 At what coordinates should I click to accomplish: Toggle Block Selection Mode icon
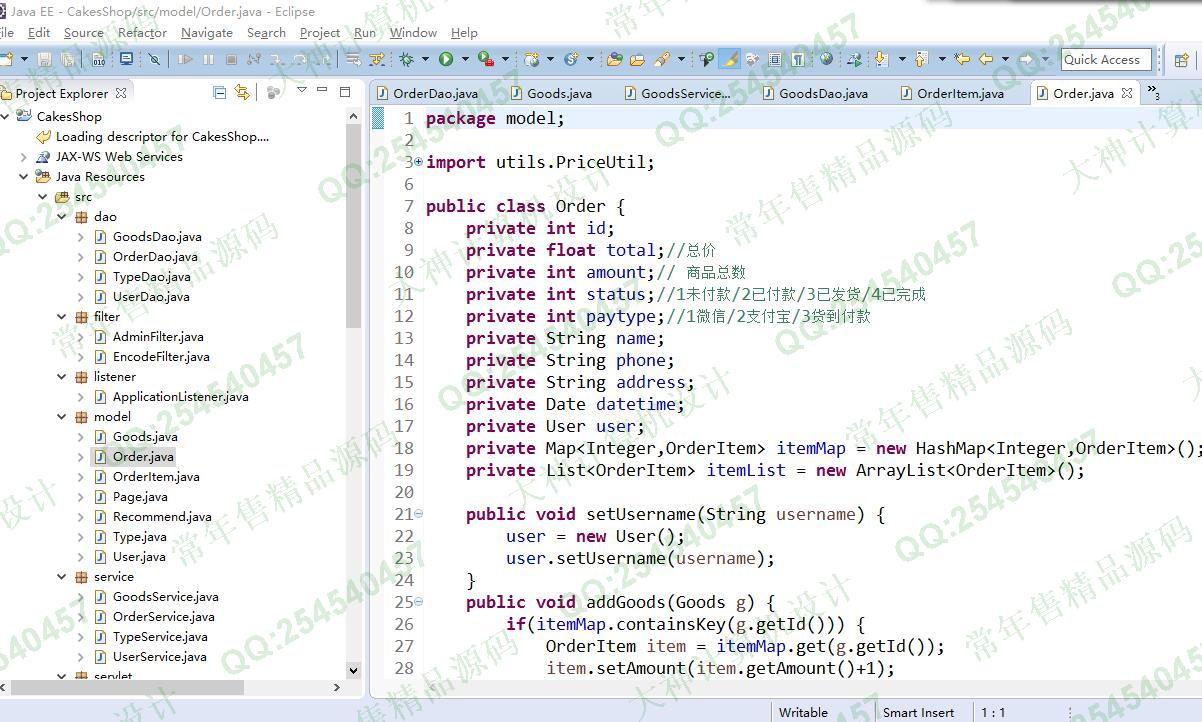pos(775,60)
